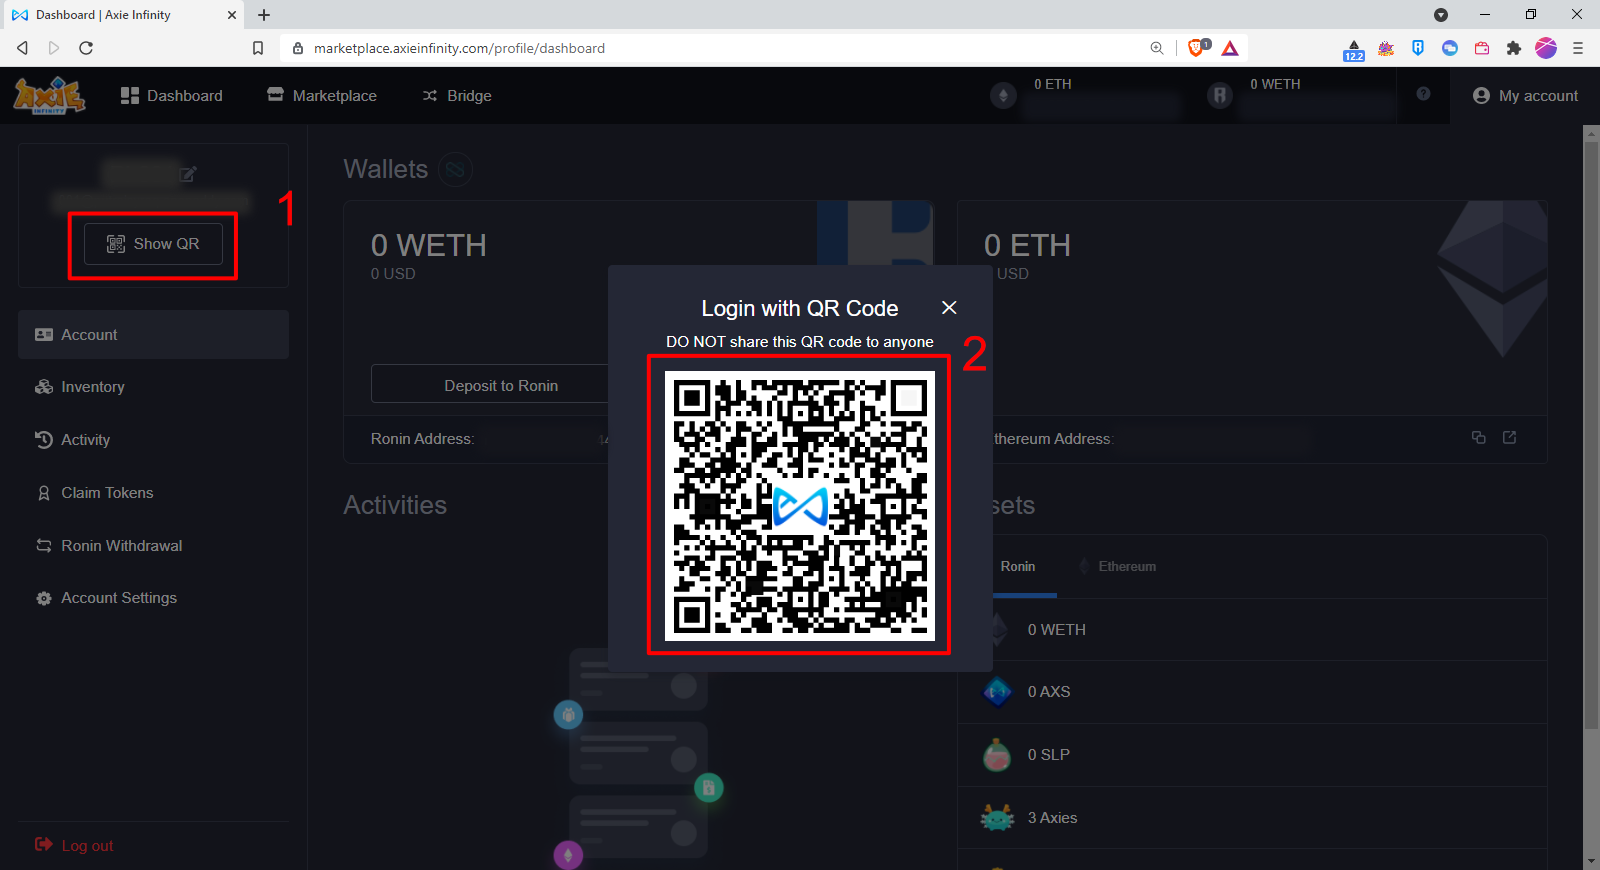This screenshot has width=1600, height=870.
Task: Click the 3 Axies icon
Action: pyautogui.click(x=997, y=818)
